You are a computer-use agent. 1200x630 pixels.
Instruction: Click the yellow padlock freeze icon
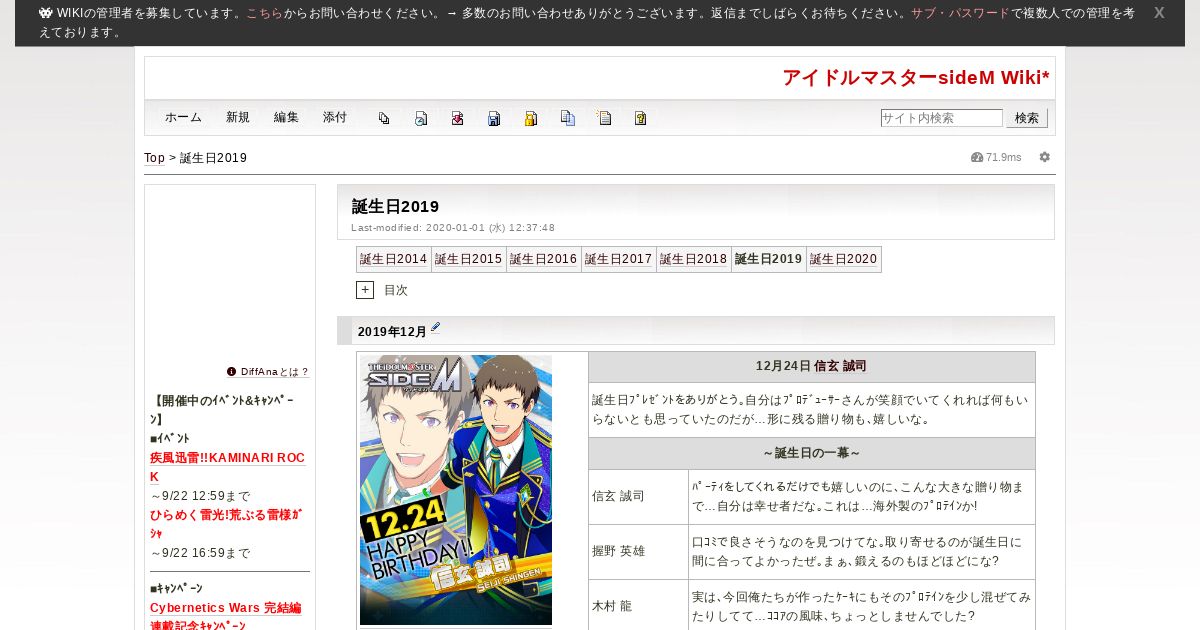coord(531,118)
